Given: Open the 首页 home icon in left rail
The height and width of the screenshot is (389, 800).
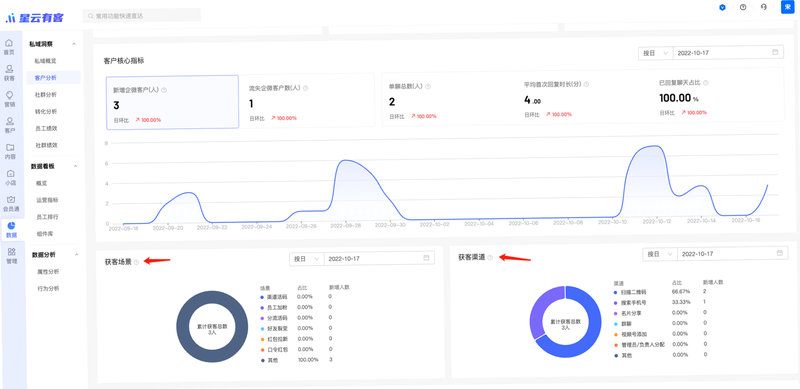Looking at the screenshot, I should pos(9,46).
